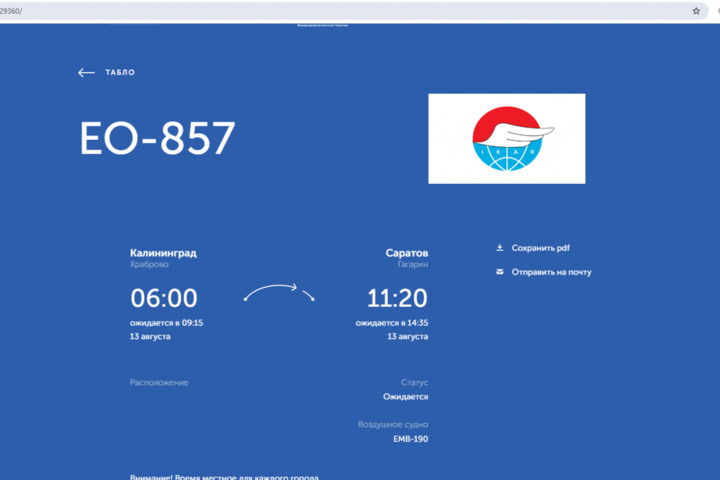The width and height of the screenshot is (720, 480).
Task: Click the back arrow beside ТАБЛО
Action: 86,73
